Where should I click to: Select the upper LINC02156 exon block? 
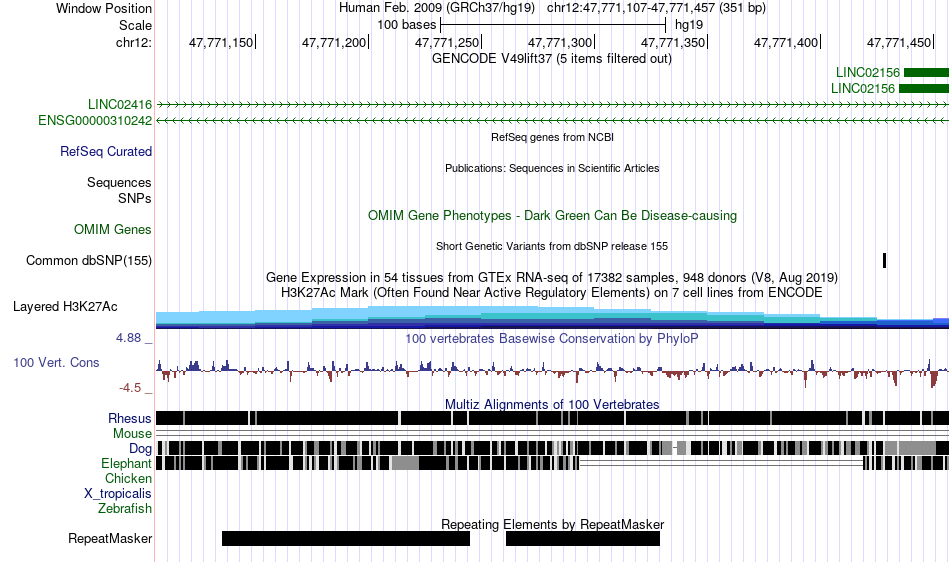click(926, 73)
